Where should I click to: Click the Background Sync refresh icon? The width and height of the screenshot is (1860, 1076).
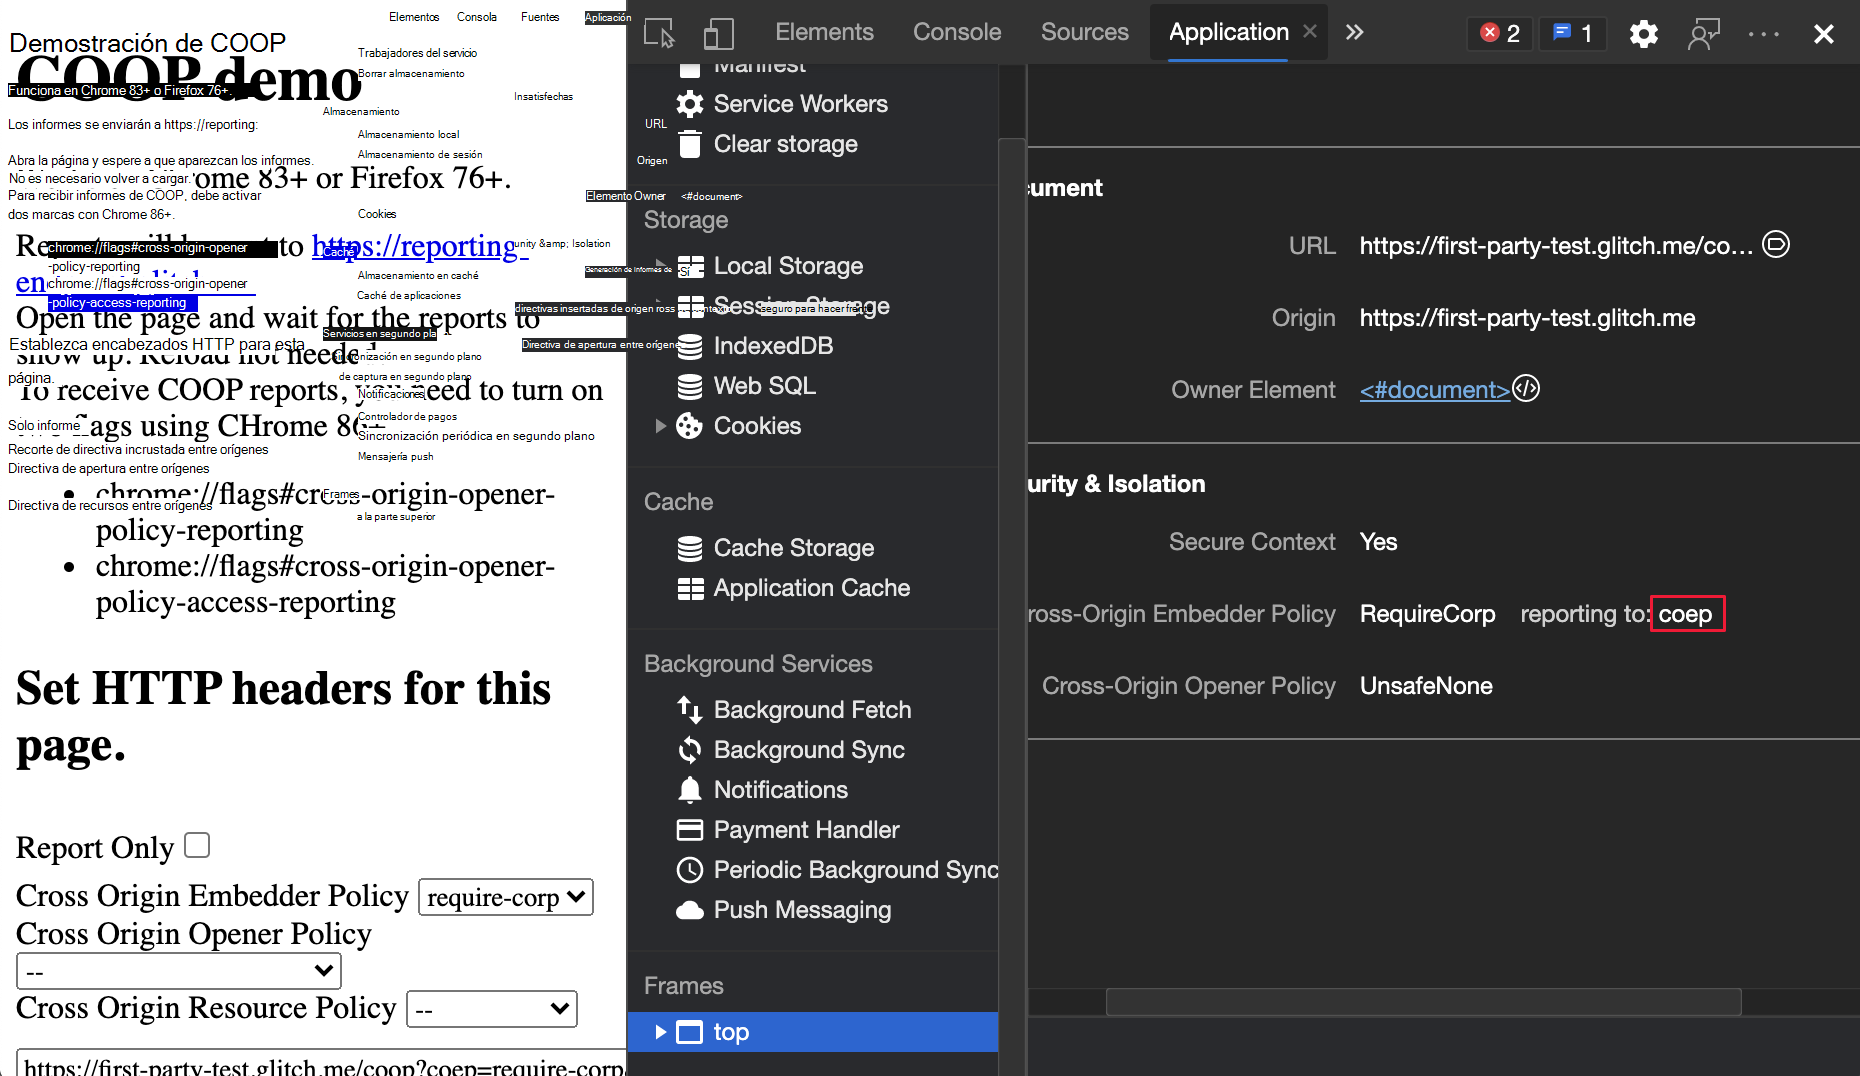[x=690, y=750]
